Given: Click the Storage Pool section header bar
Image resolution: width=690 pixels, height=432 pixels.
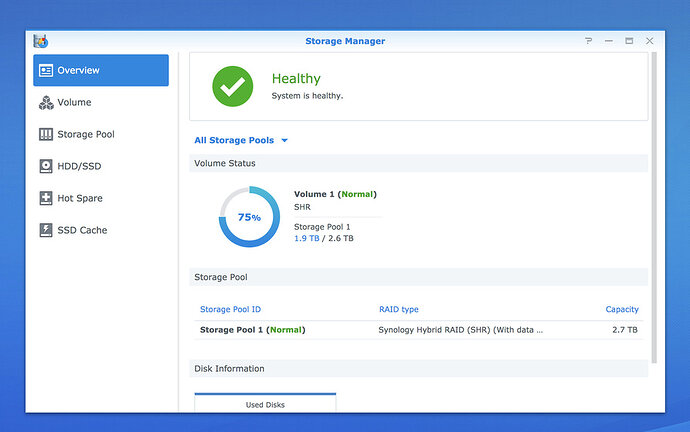Looking at the screenshot, I should click(x=418, y=277).
